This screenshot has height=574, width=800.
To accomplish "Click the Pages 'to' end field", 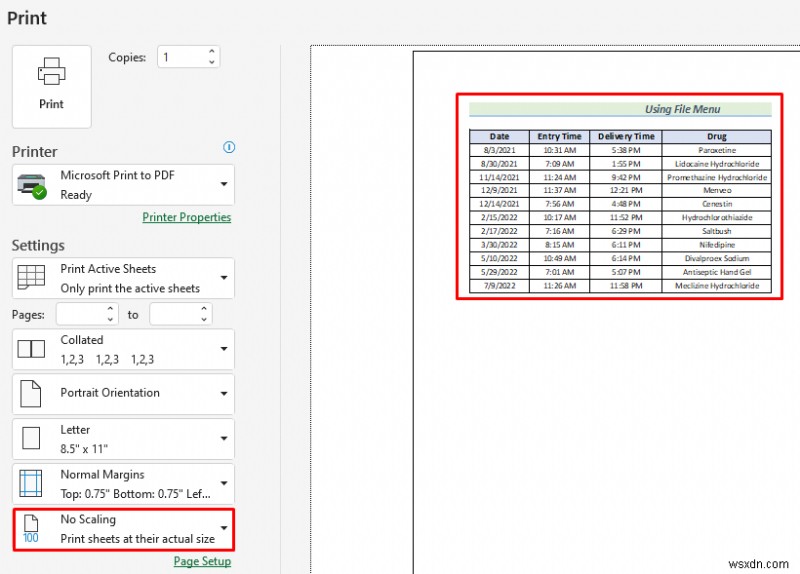I will (175, 314).
